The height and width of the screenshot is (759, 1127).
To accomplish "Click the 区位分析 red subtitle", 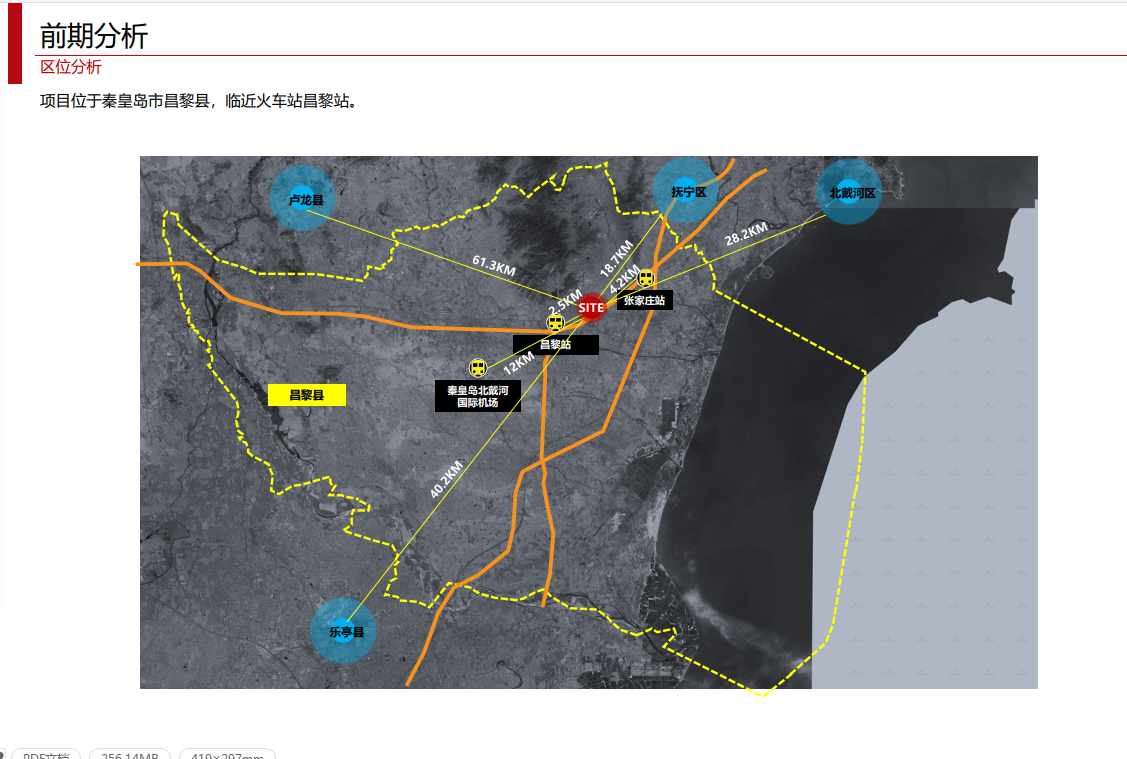I will tap(70, 67).
